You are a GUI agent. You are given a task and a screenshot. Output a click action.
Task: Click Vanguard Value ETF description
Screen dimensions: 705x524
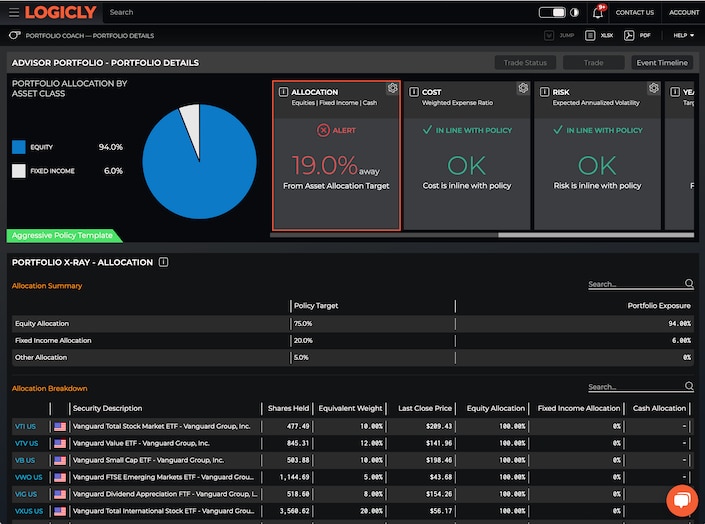click(x=141, y=443)
